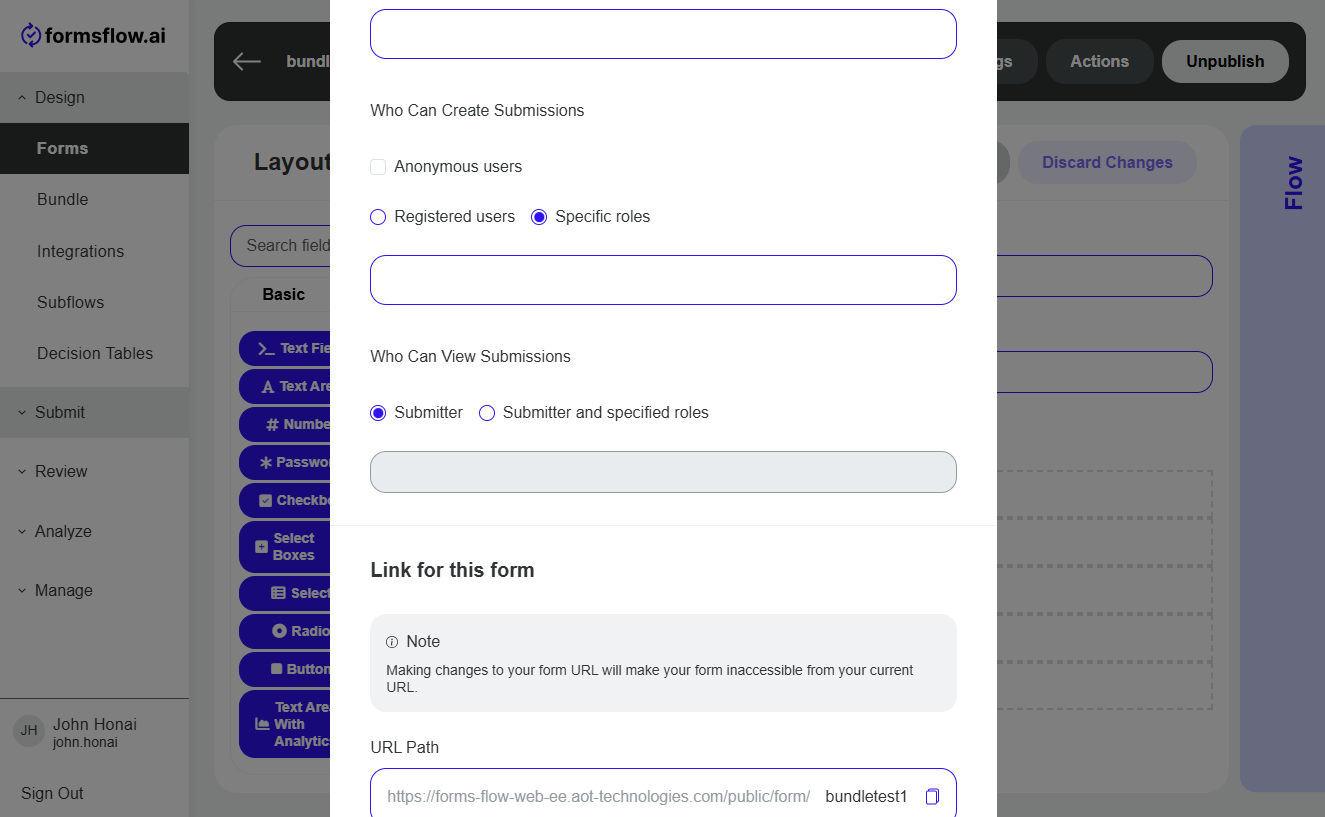Click the back arrow icon in header
Image resolution: width=1325 pixels, height=817 pixels.
tap(247, 61)
